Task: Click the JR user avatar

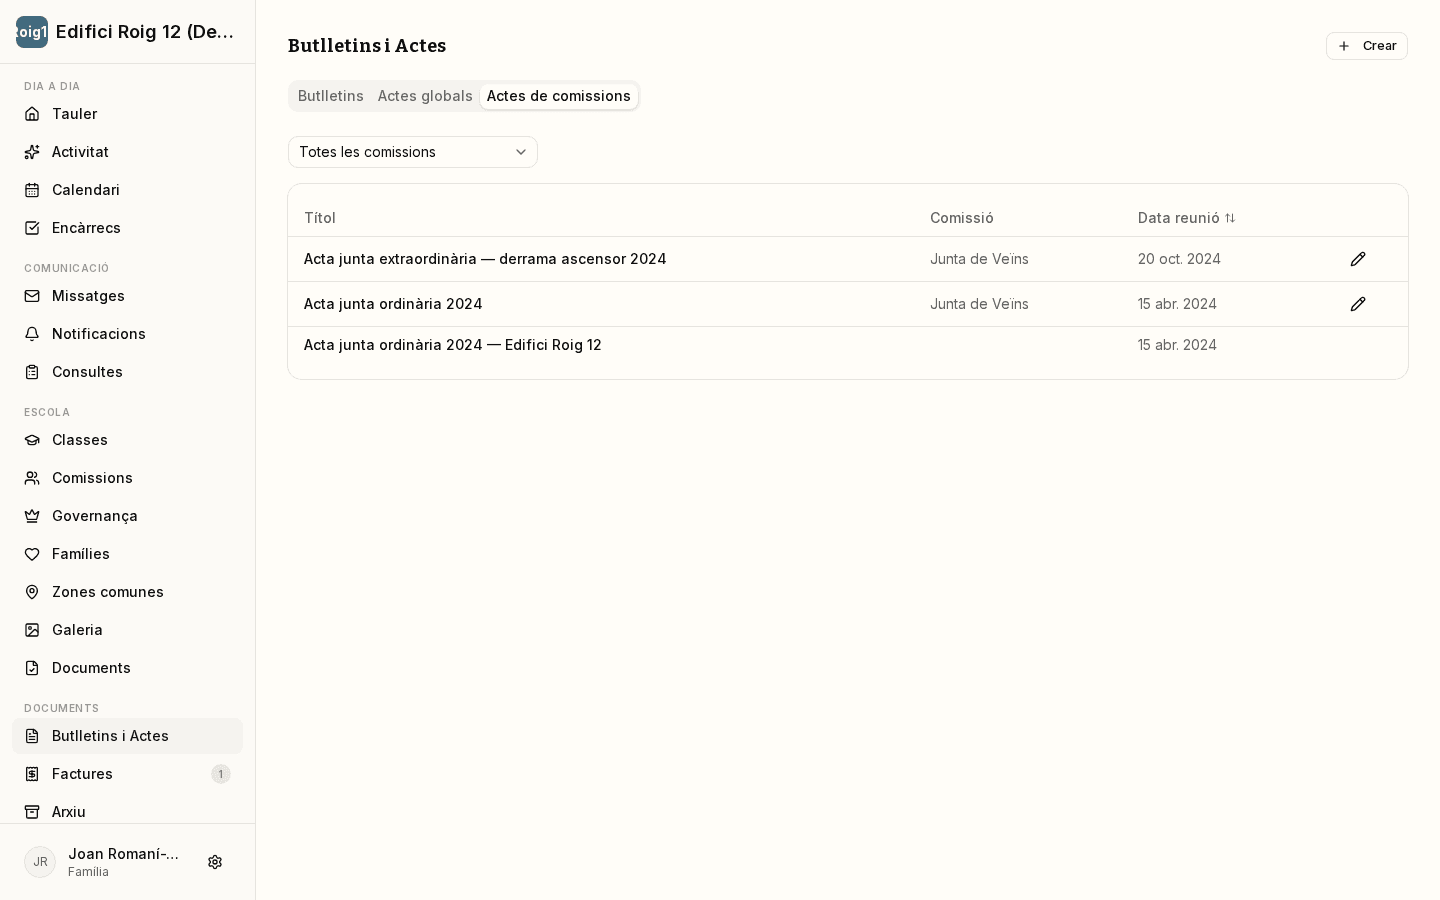Action: (x=40, y=862)
